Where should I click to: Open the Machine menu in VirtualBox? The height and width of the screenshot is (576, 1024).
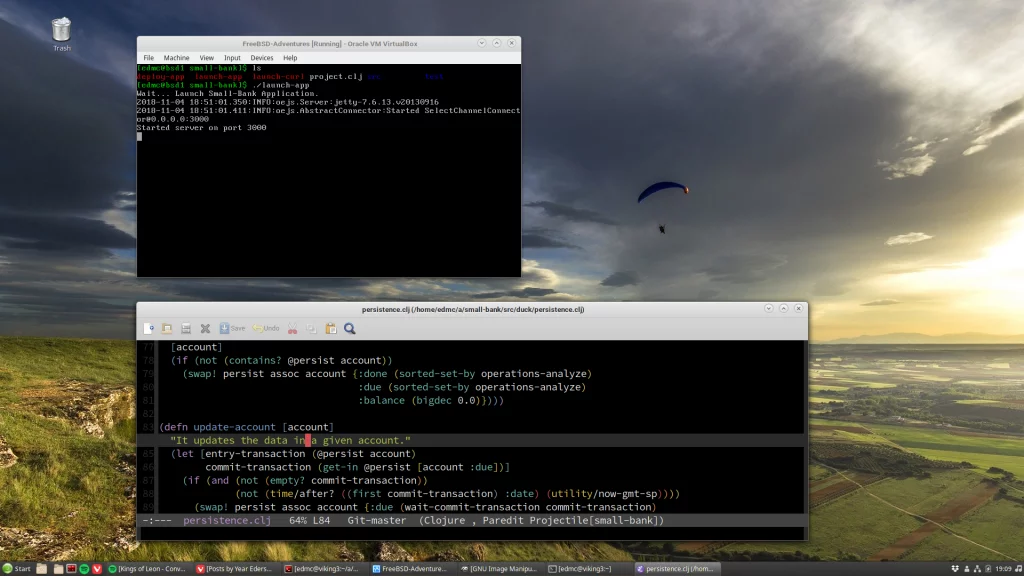click(176, 58)
